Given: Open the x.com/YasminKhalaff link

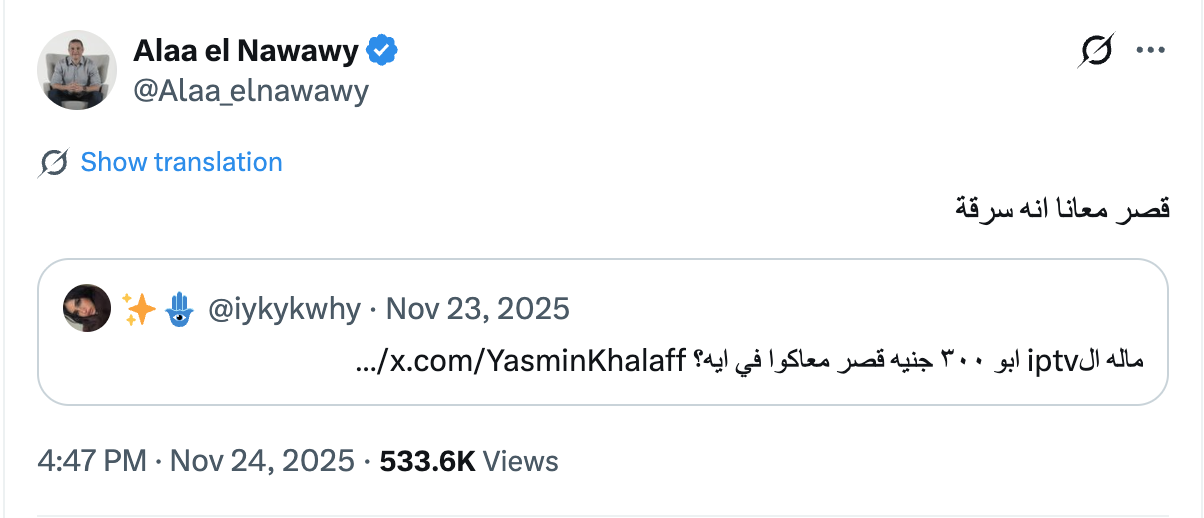Looking at the screenshot, I should point(521,359).
